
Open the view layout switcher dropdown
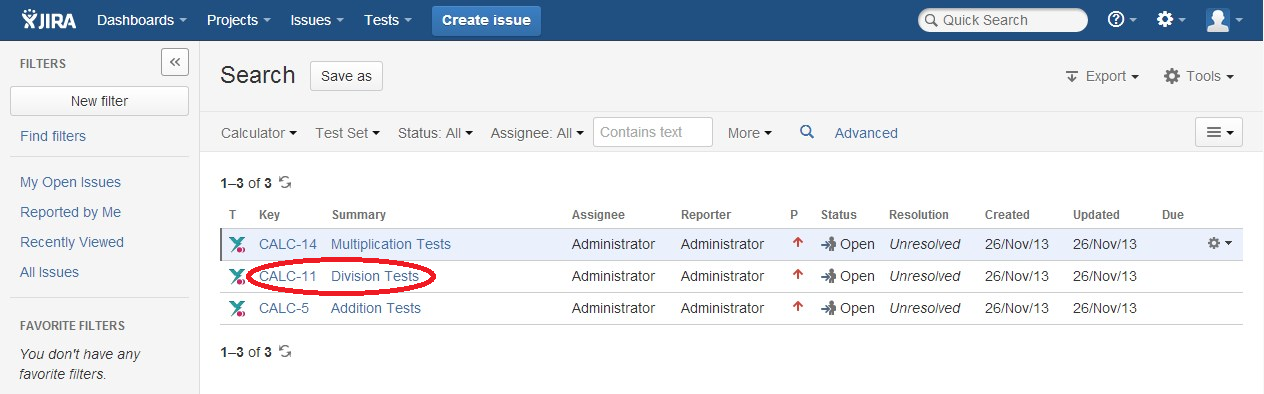1219,132
